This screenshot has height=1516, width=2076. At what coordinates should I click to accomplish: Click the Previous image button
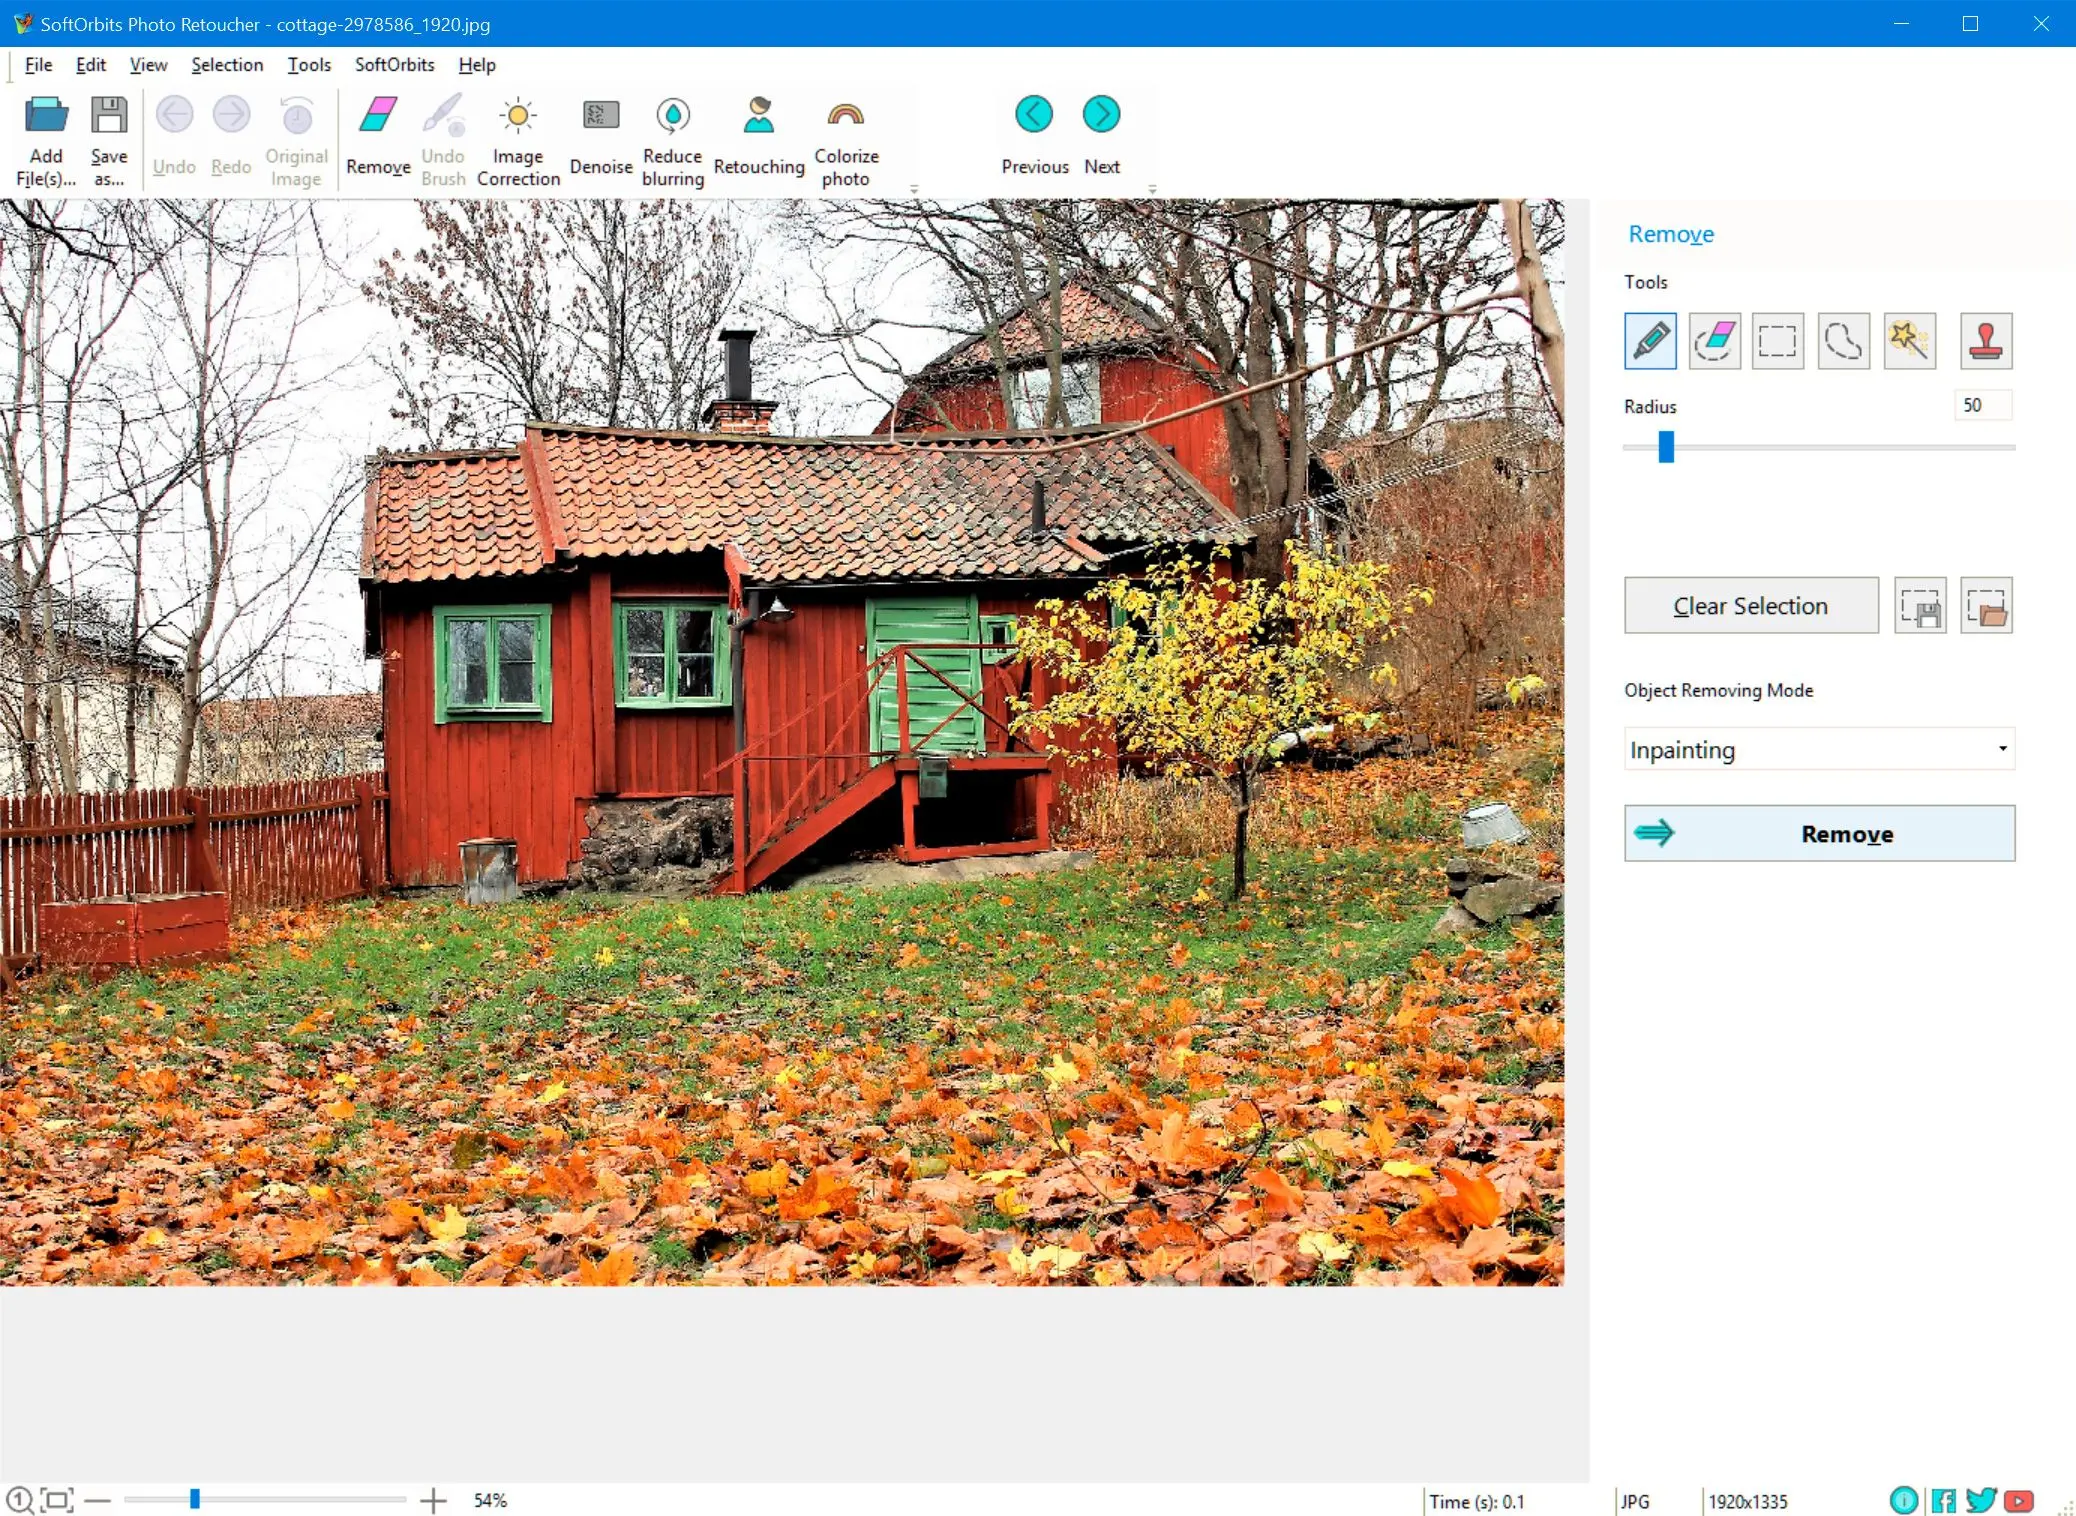tap(1033, 134)
